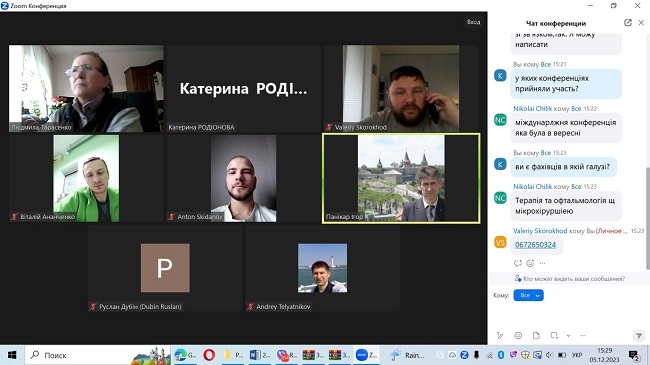
Task: Click the phone number link 0672650324
Action: [535, 245]
